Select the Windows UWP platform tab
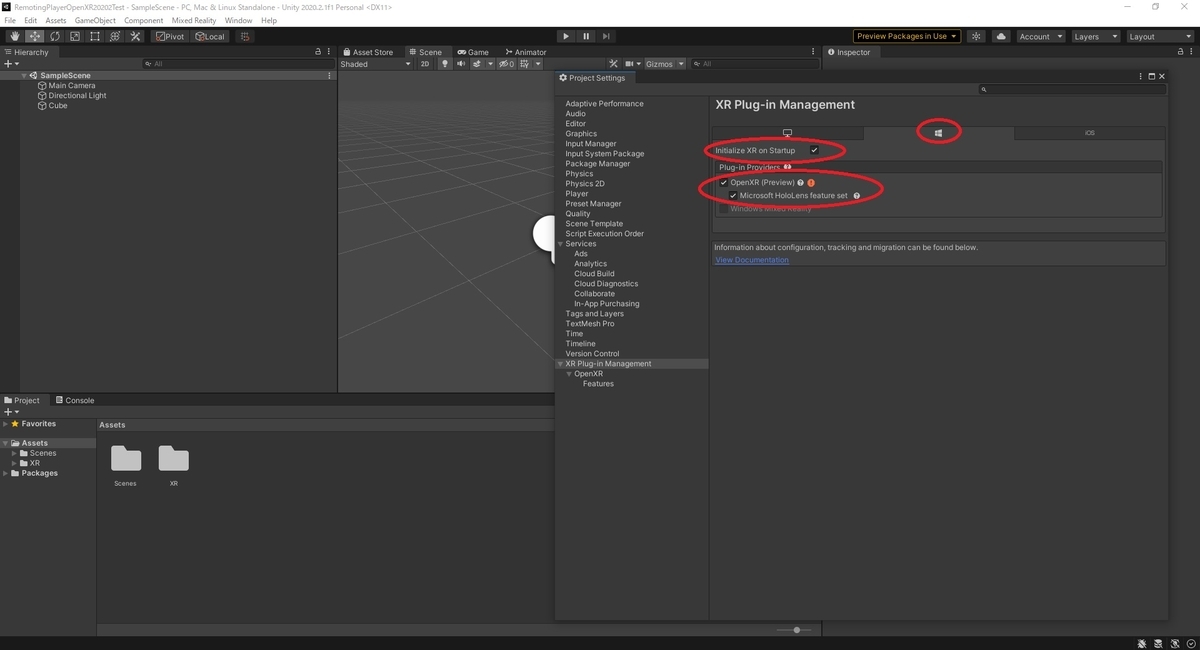The height and width of the screenshot is (650, 1200). point(938,133)
